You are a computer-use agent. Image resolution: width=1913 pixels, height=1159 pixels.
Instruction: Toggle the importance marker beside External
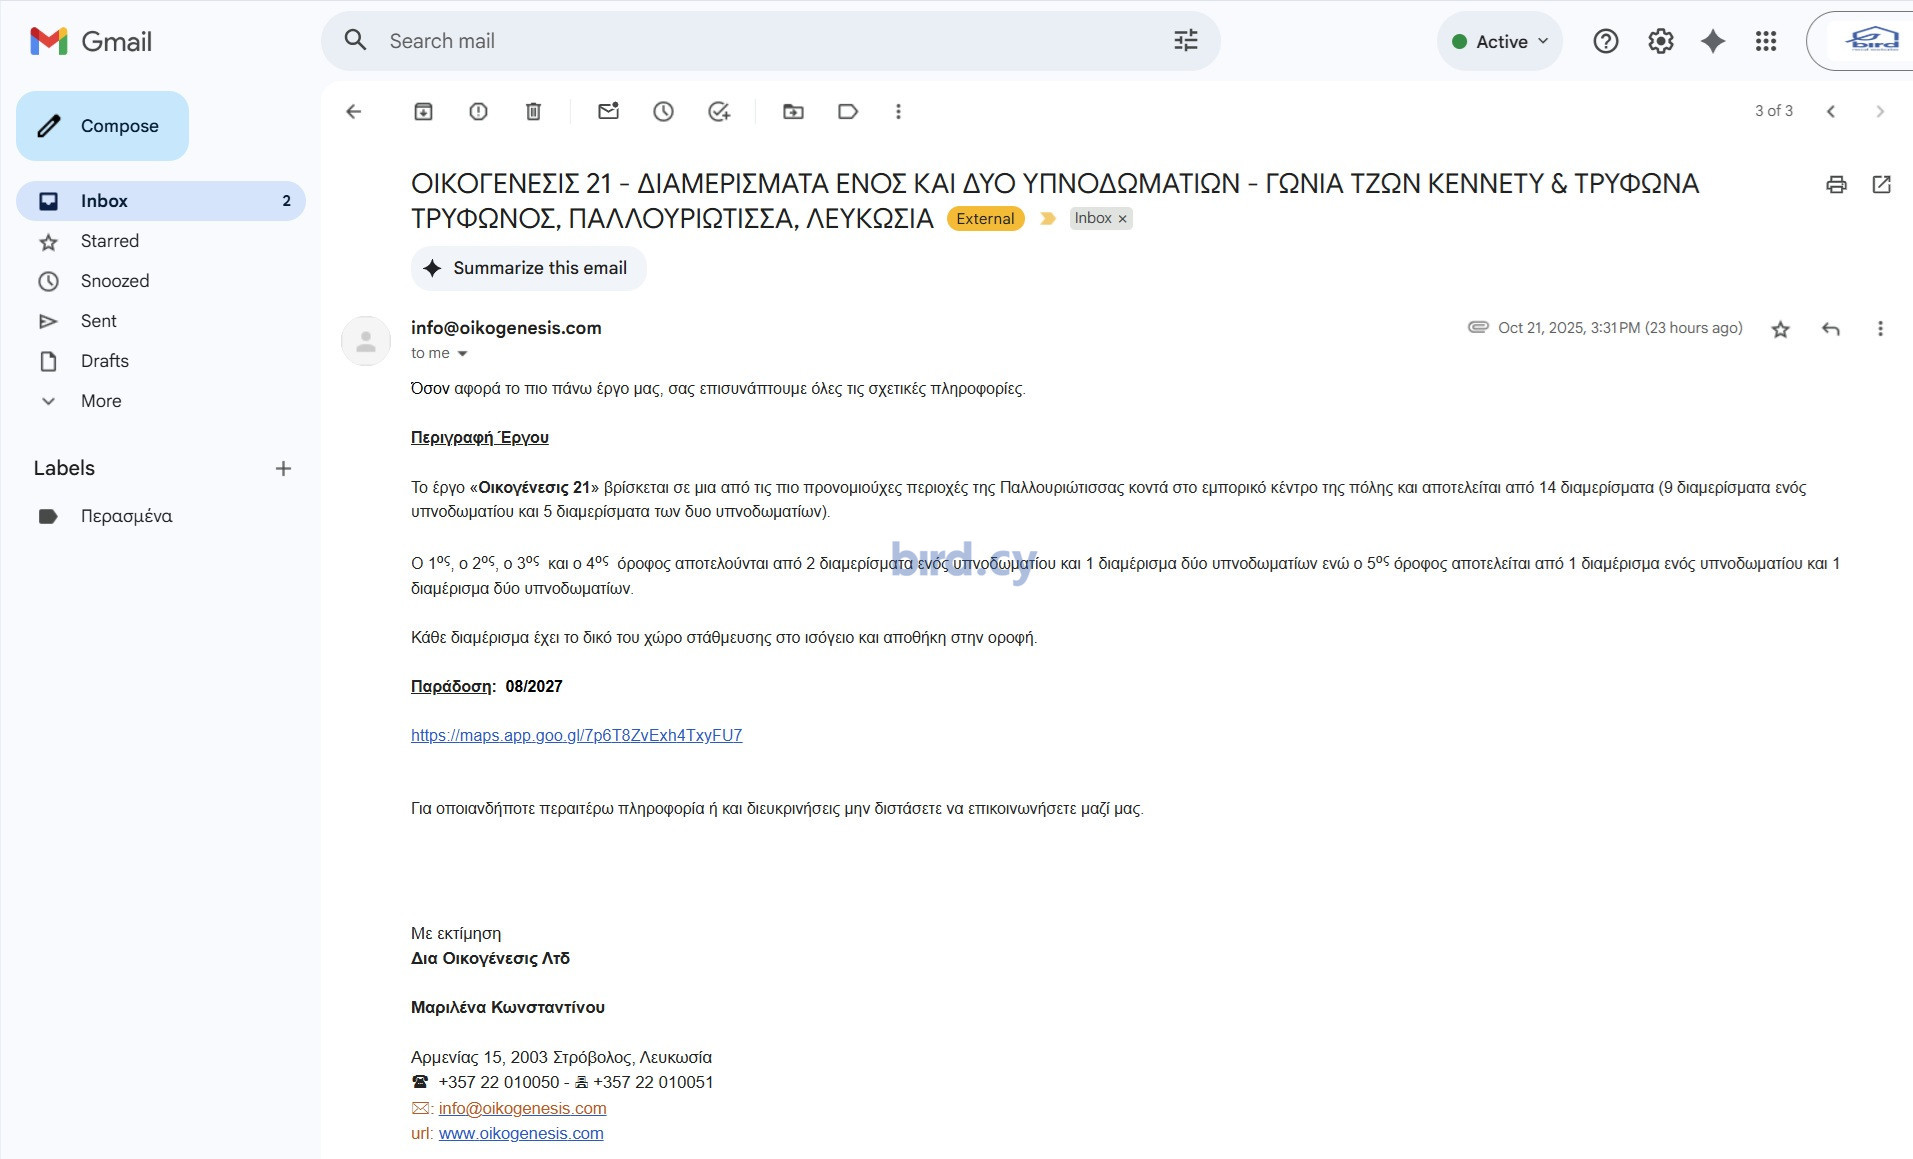(x=1047, y=219)
